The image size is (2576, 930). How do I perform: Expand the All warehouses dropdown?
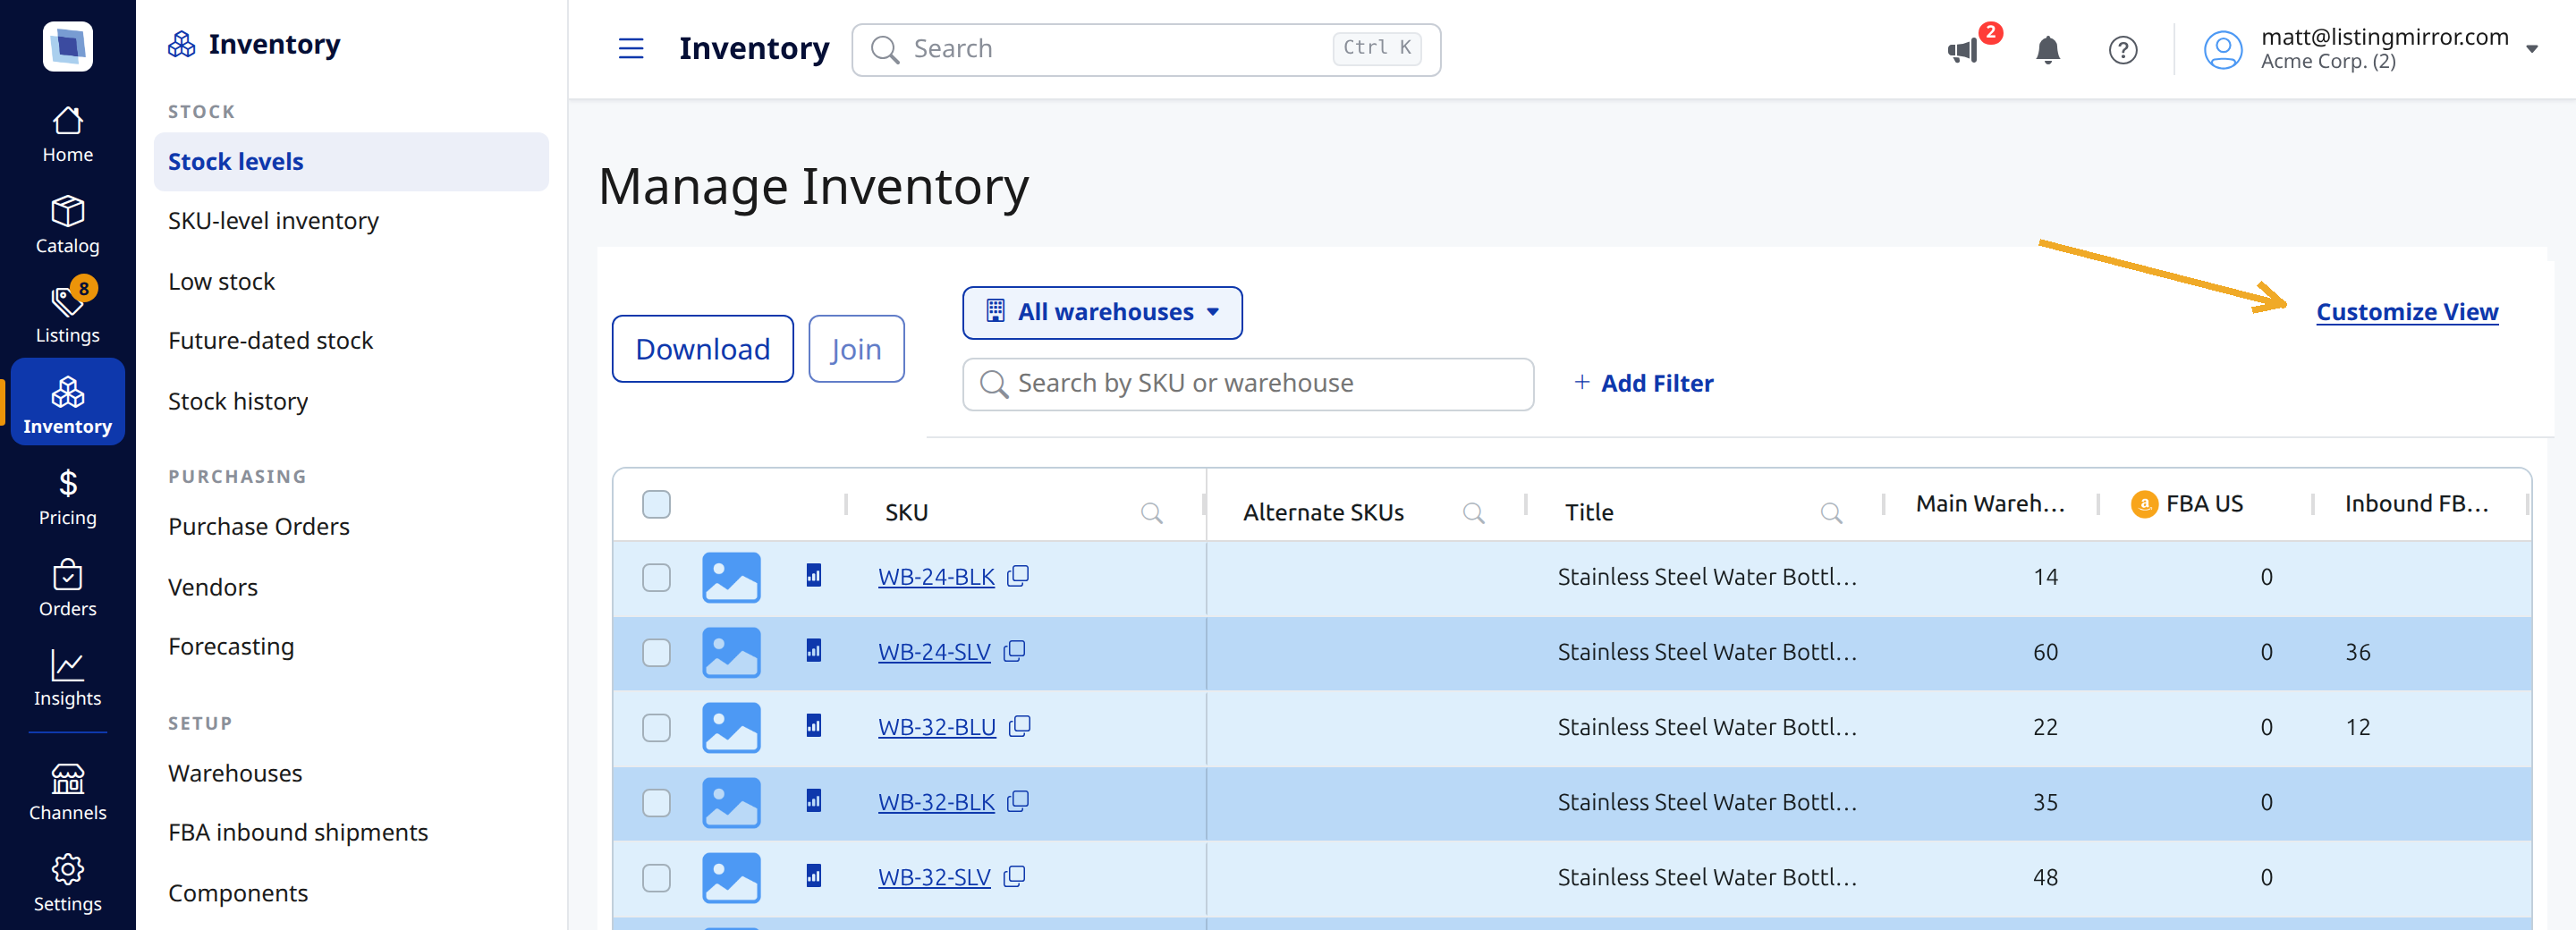click(1102, 312)
